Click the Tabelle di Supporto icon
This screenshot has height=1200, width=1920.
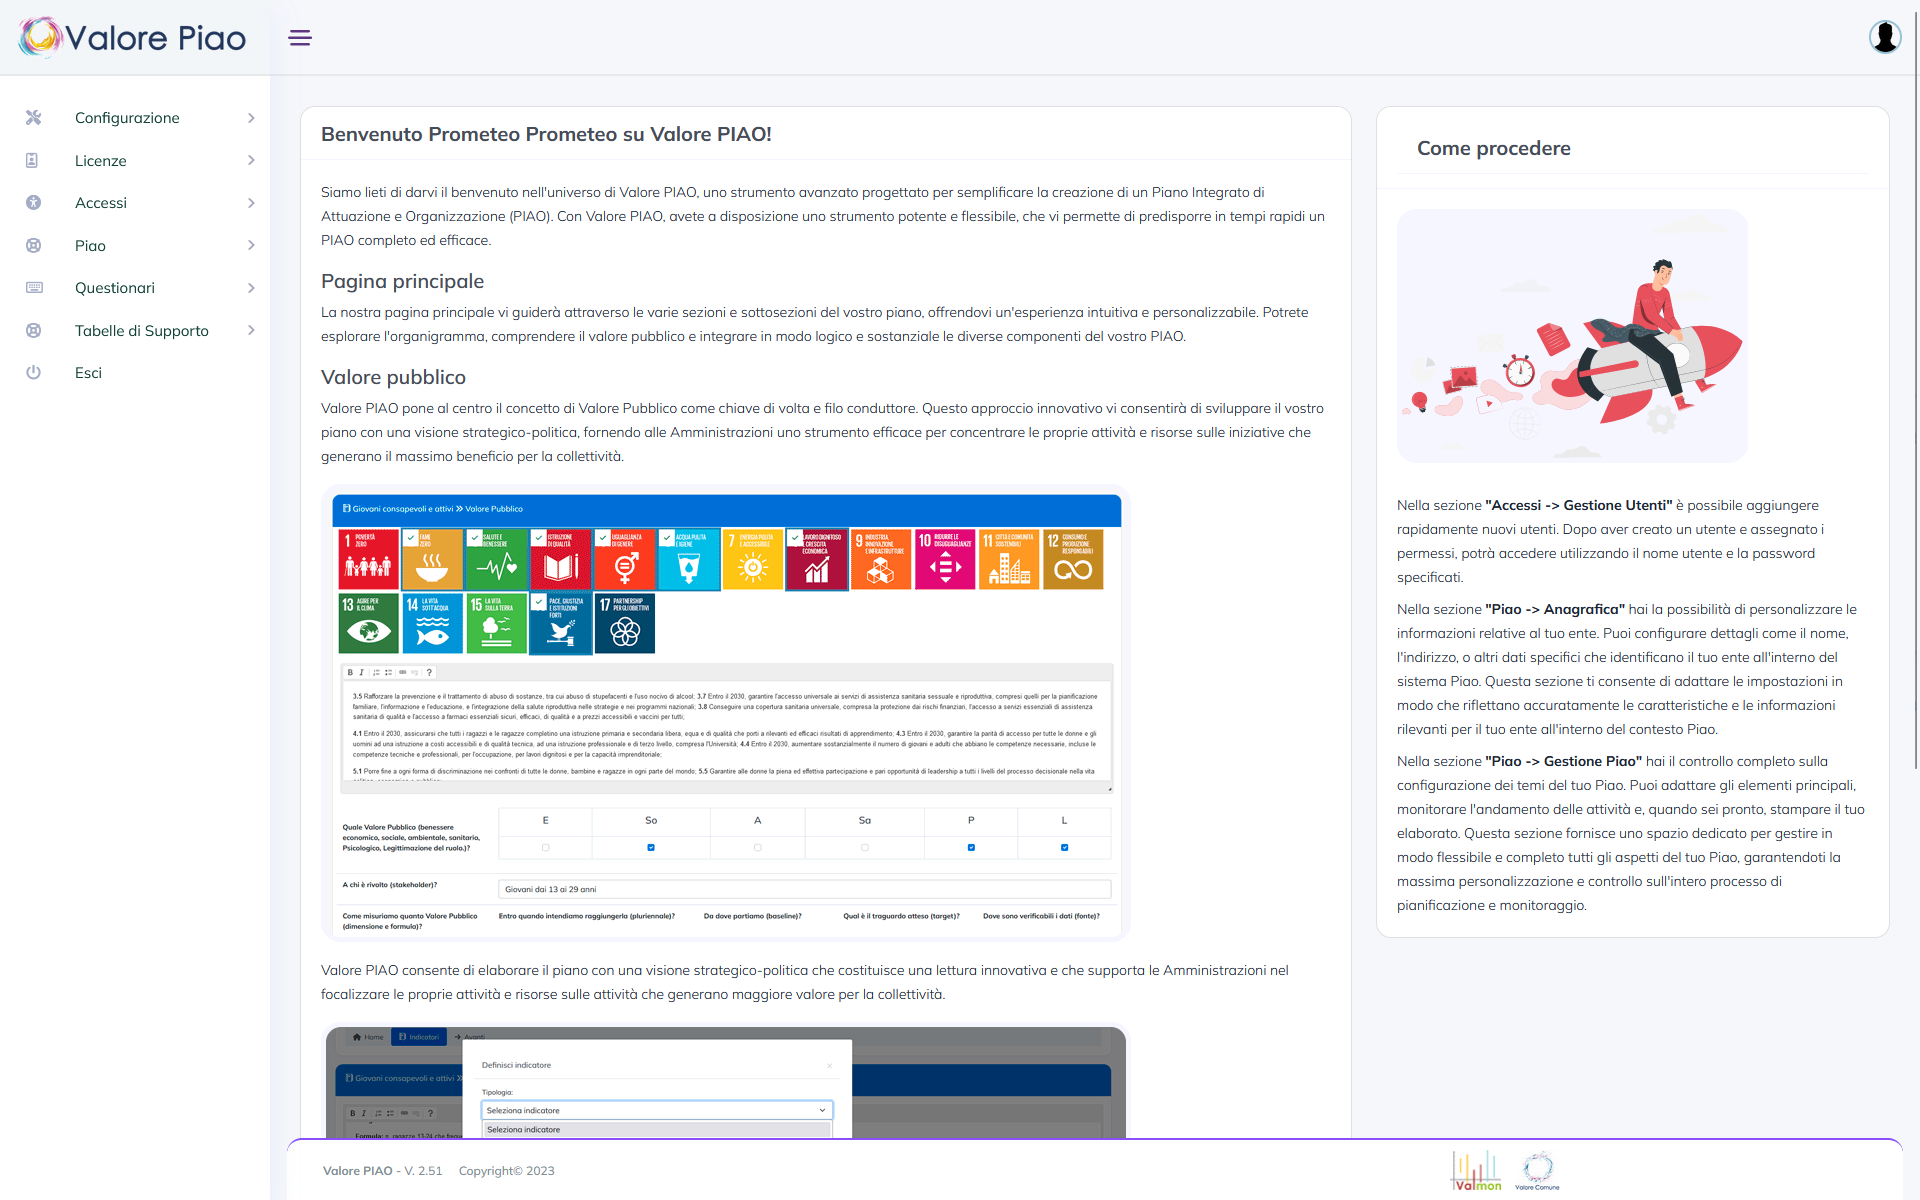(x=34, y=331)
